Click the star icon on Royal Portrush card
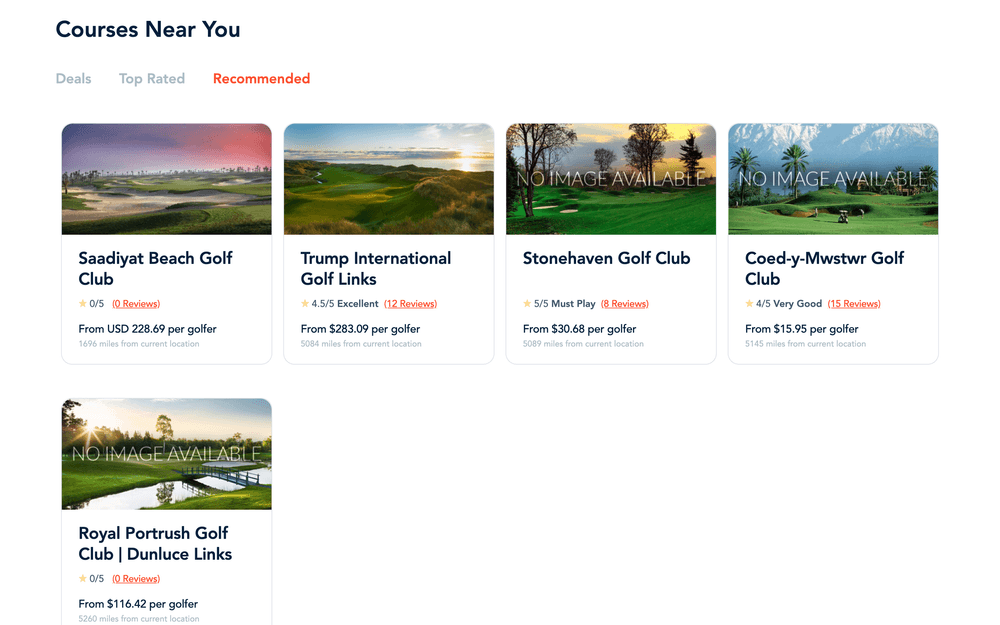This screenshot has height=625, width=1000. click(x=82, y=578)
